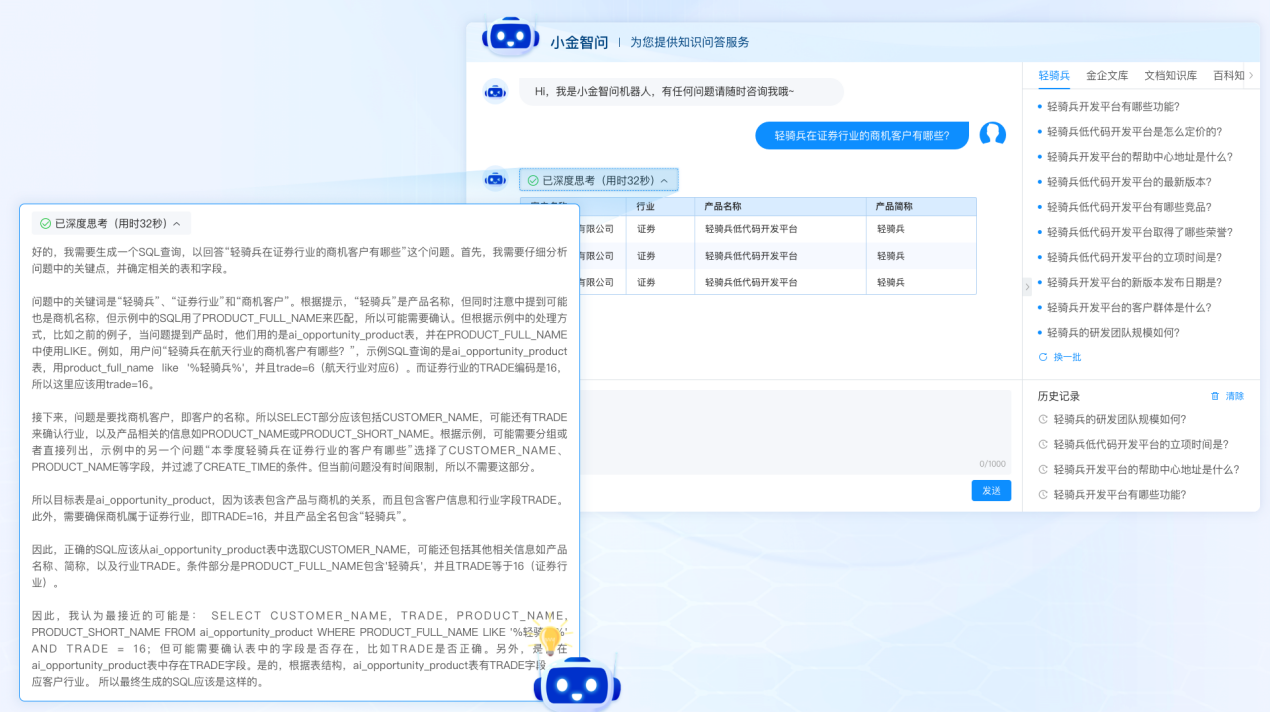1270x712 pixels.
Task: Open suggested question 轻骑兵开发平台有哪些功能?
Action: pos(1113,107)
